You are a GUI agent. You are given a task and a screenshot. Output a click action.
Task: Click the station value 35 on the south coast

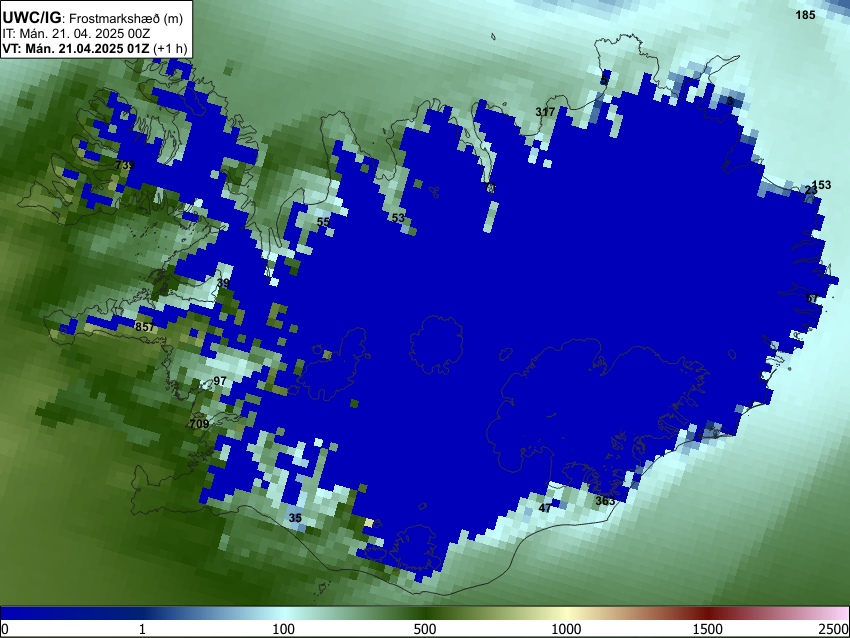(295, 518)
